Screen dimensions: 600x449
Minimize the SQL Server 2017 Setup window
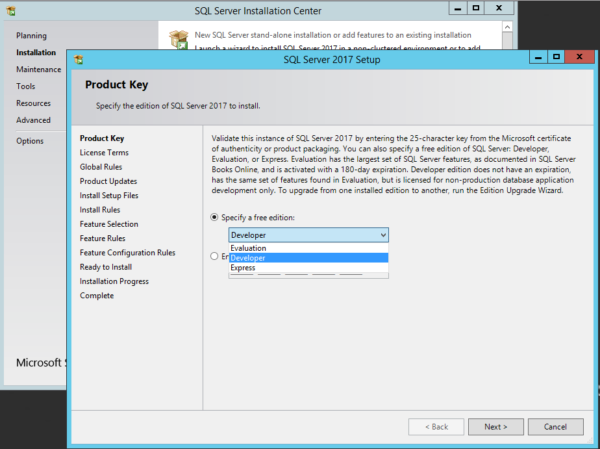coord(538,57)
